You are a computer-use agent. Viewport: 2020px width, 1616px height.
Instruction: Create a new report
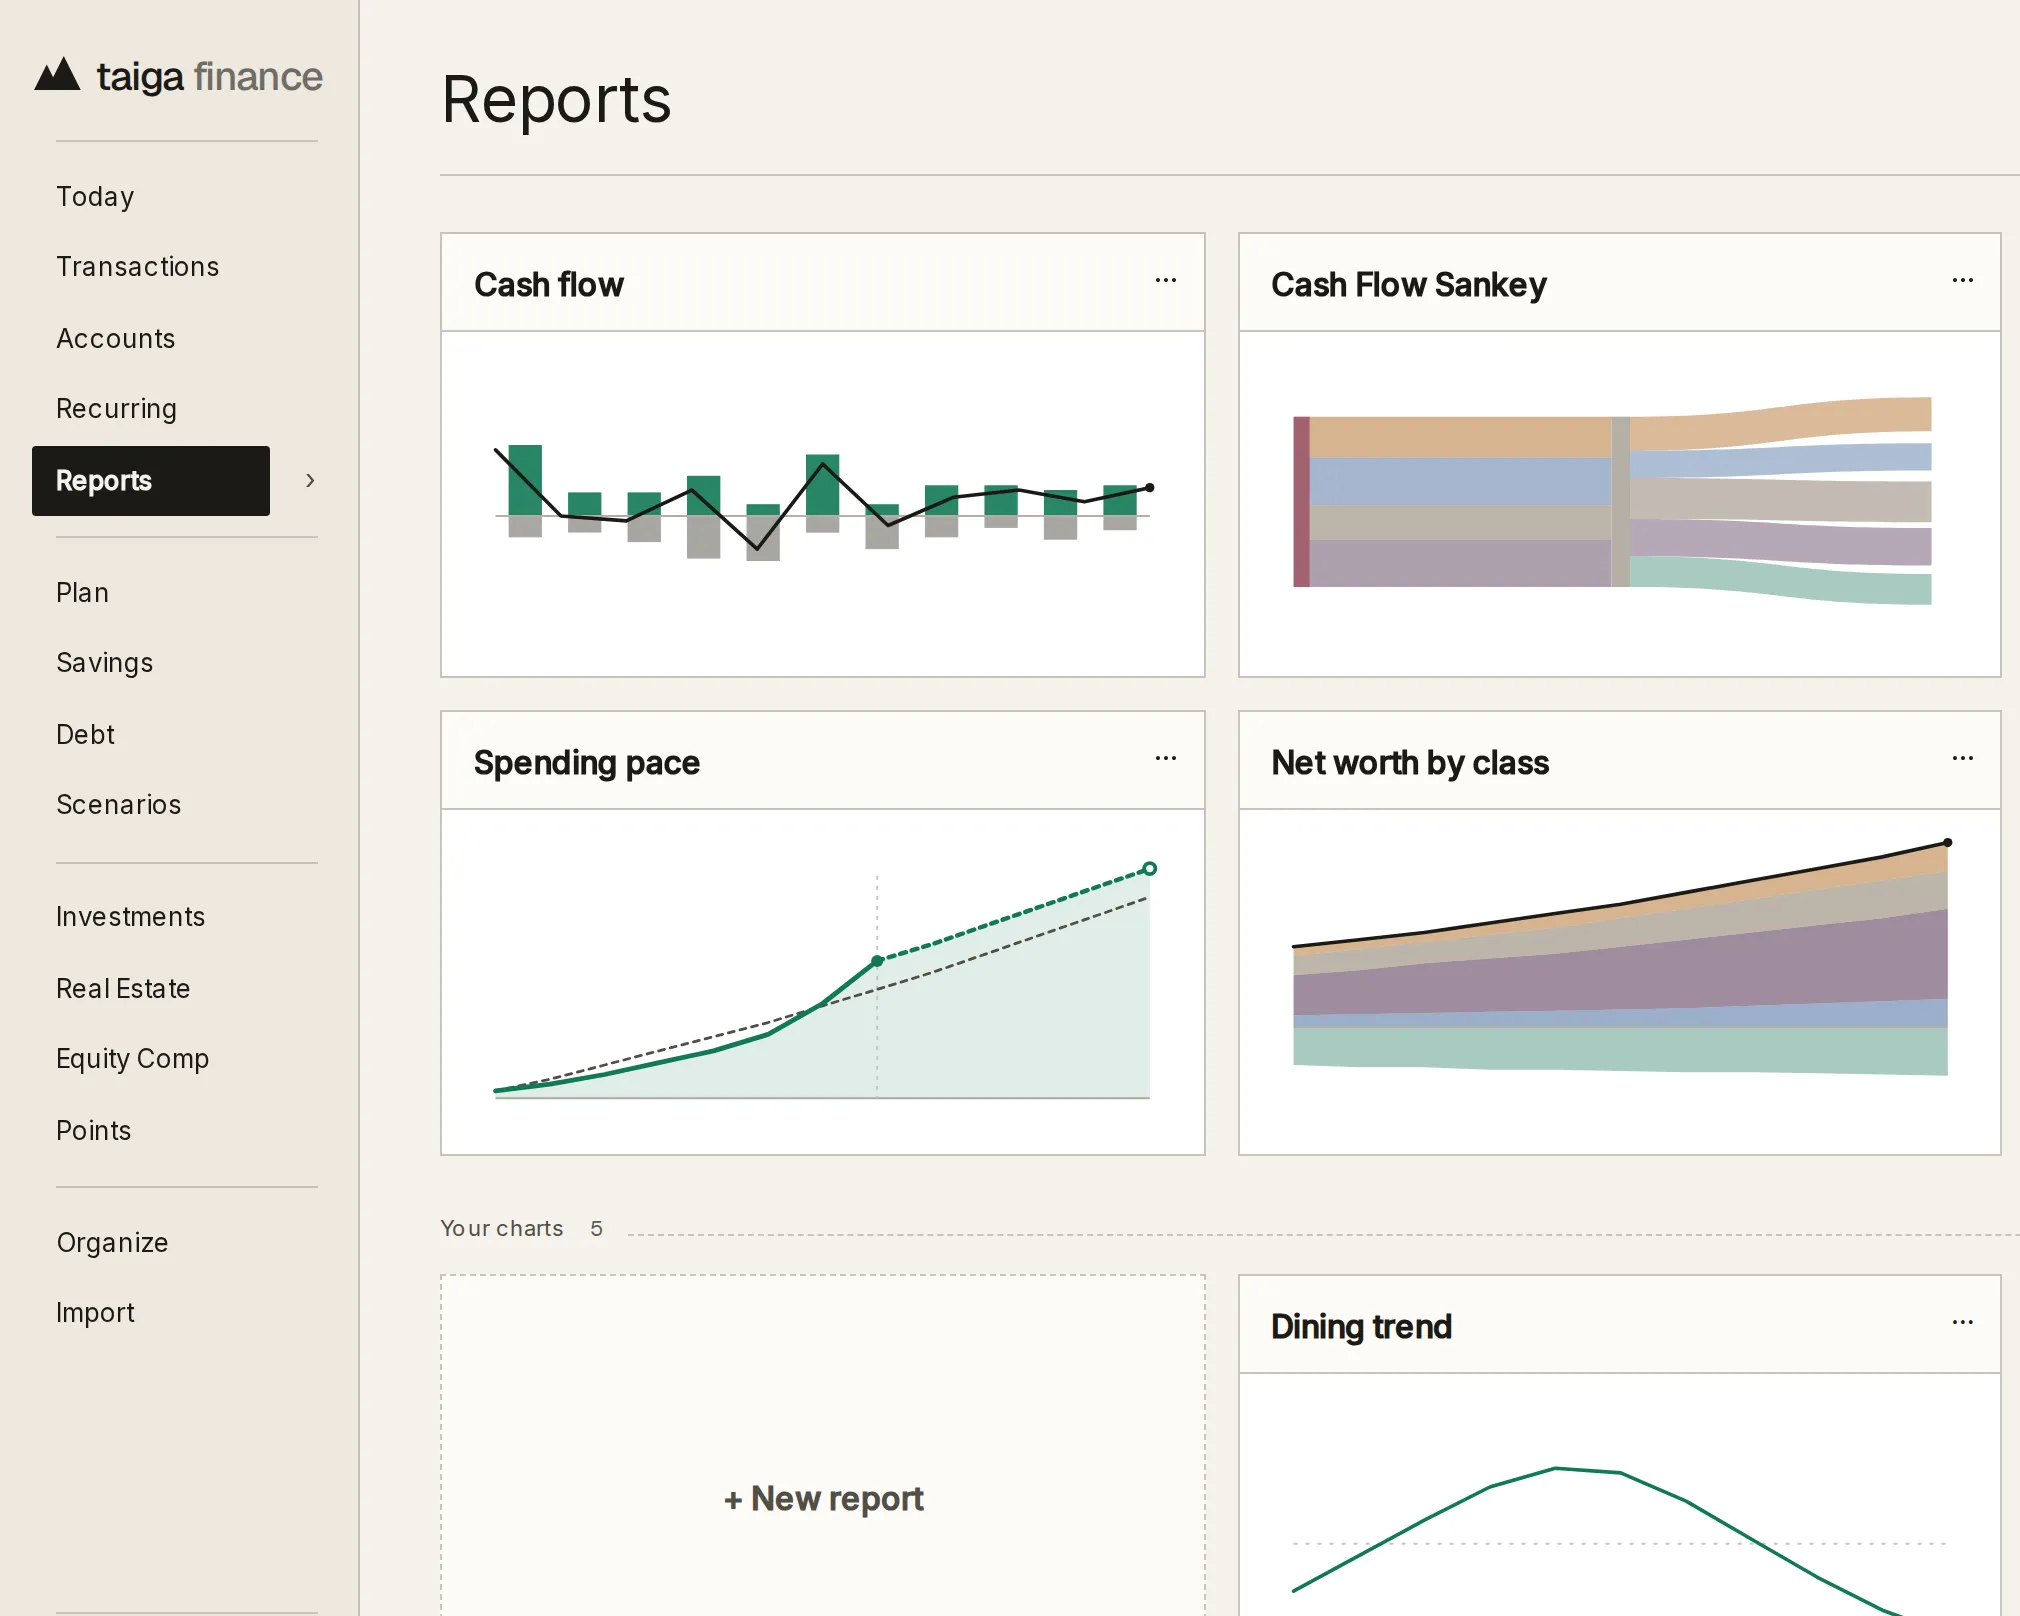pyautogui.click(x=823, y=1499)
